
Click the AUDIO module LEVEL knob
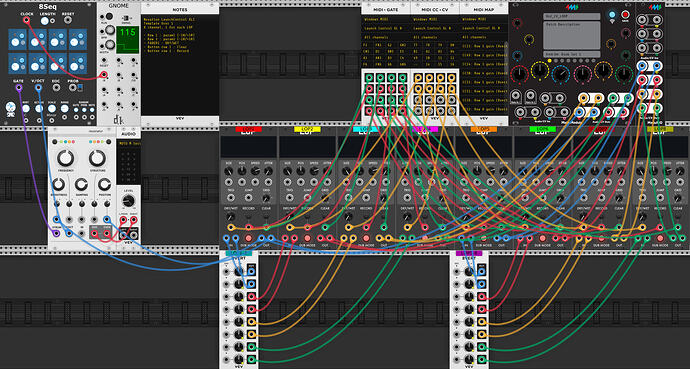pyautogui.click(x=128, y=201)
